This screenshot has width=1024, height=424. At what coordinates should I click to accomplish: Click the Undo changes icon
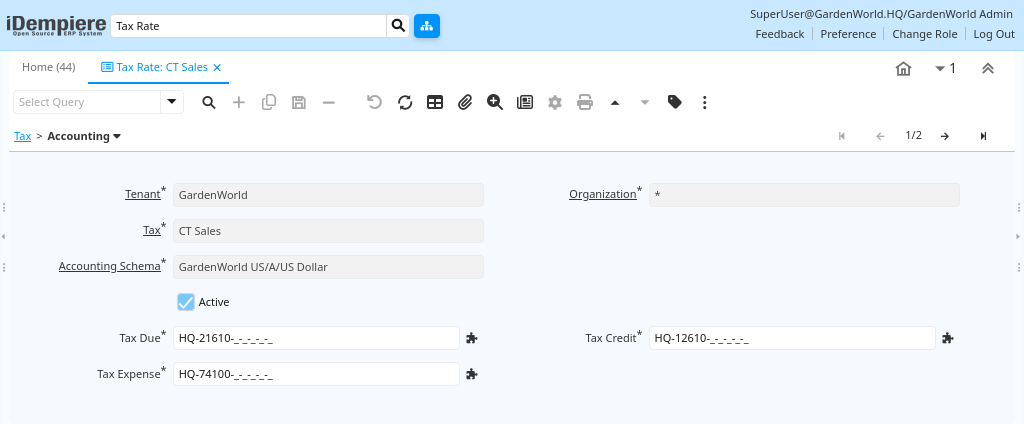(x=374, y=103)
